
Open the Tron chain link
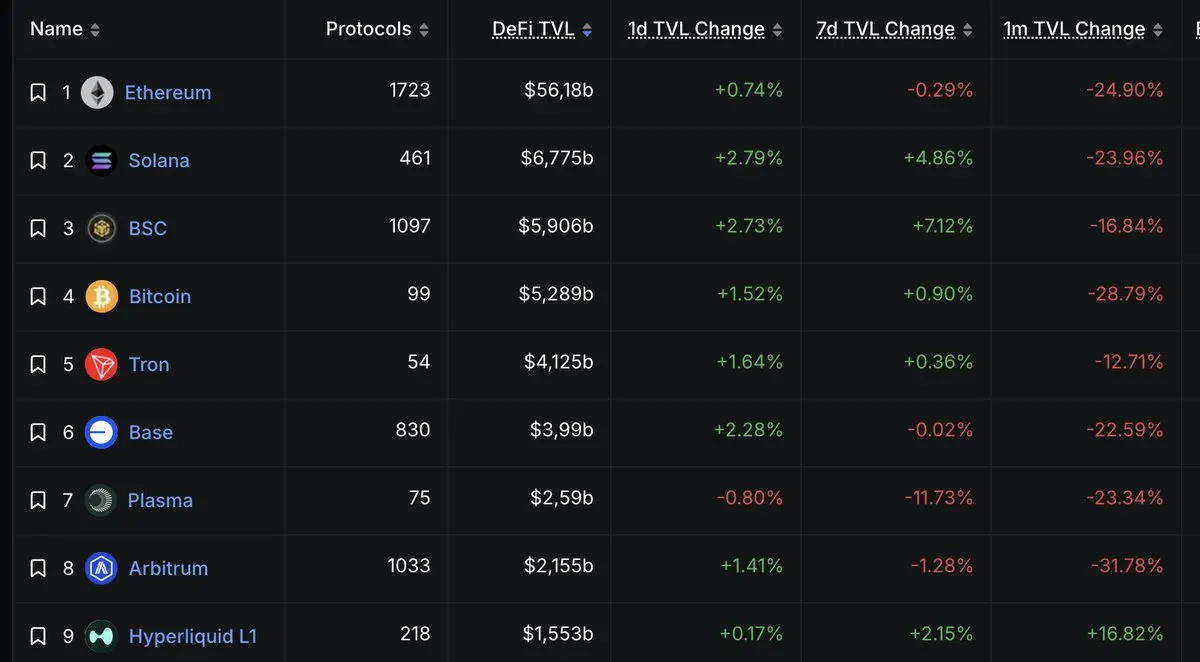coord(149,365)
